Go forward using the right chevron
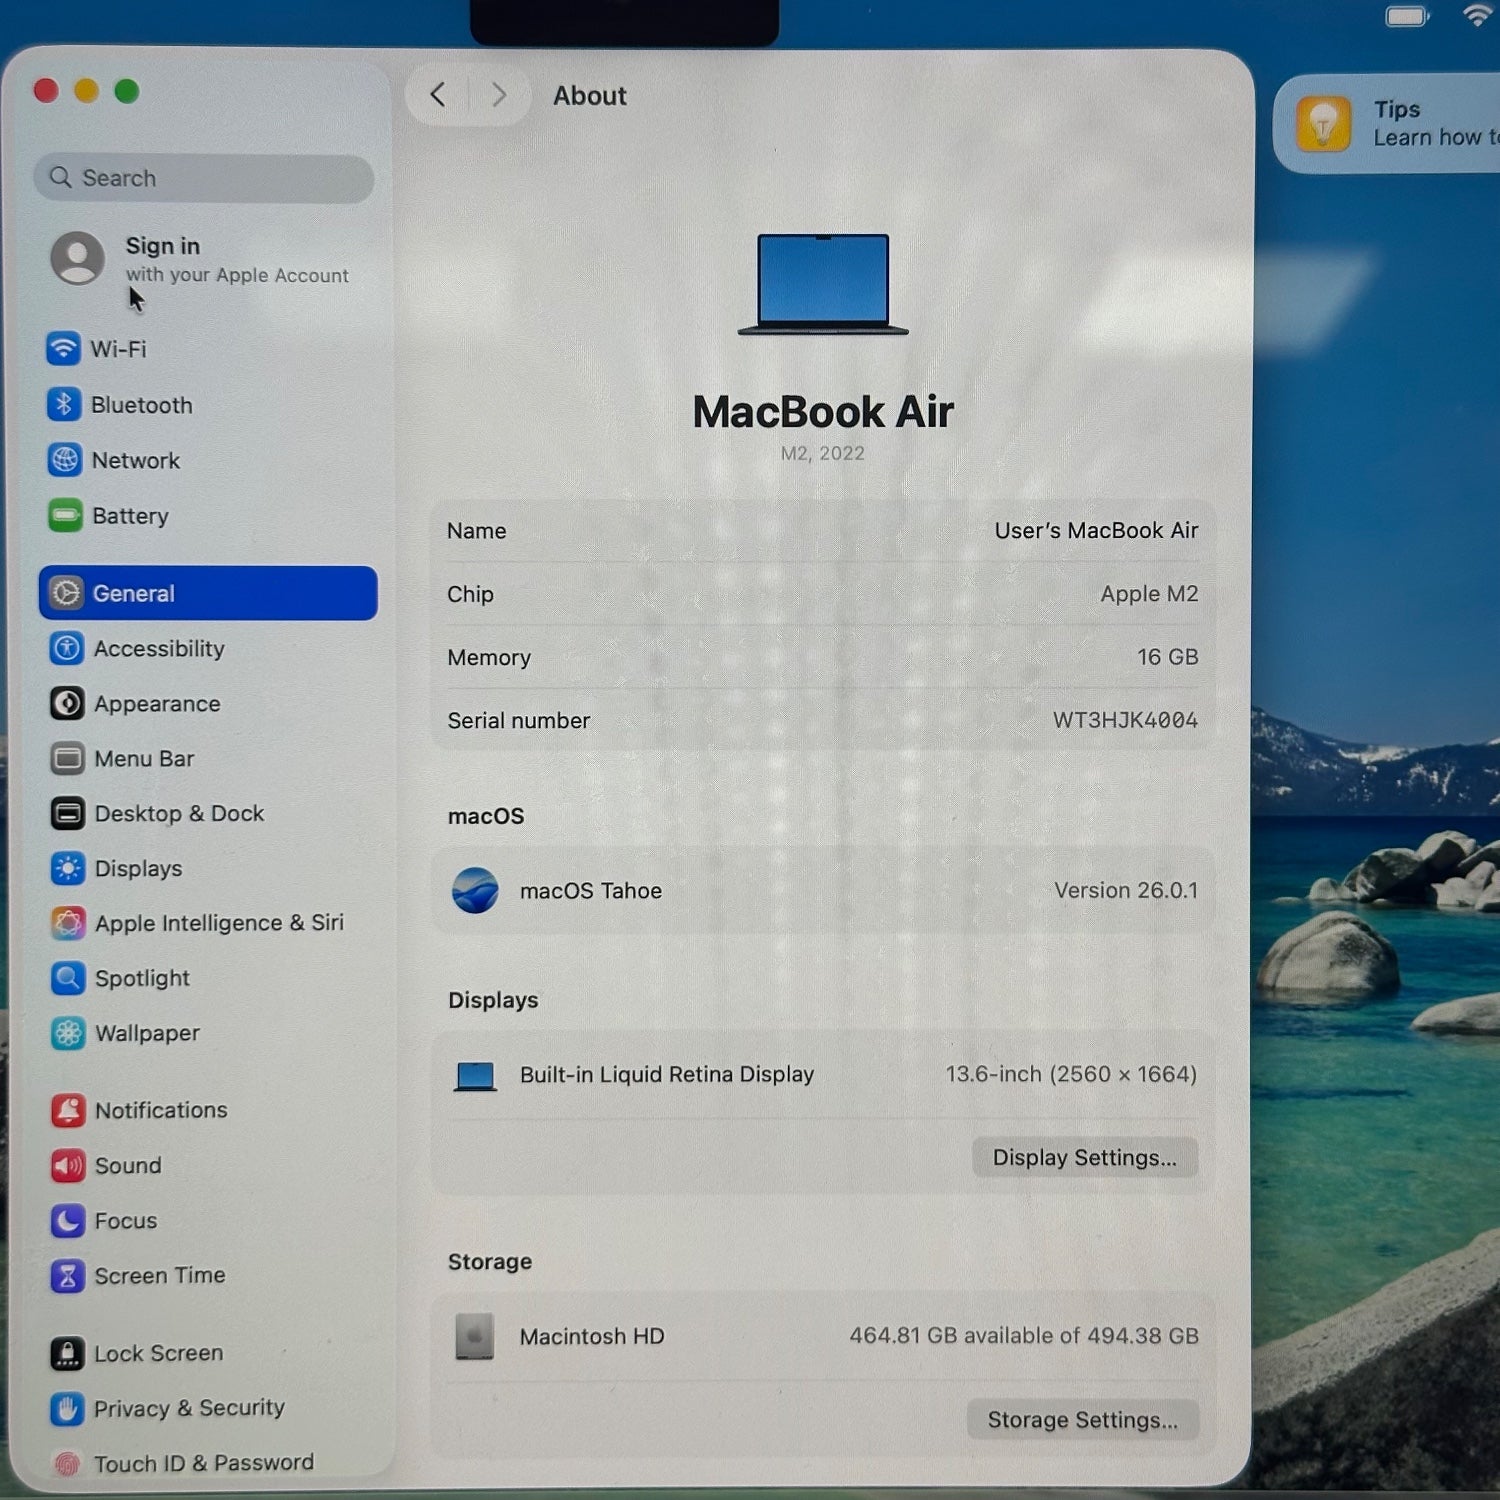 [499, 95]
